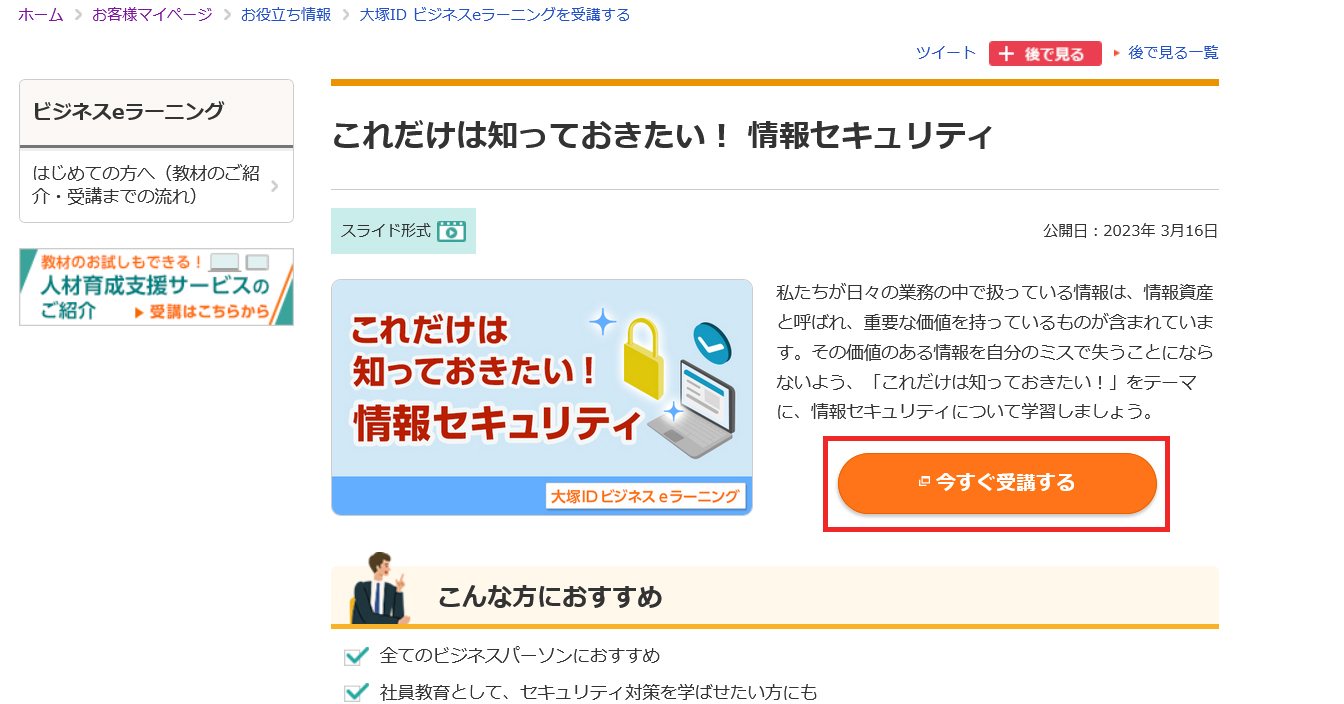Click the ホーム breadcrumb link
This screenshot has width=1344, height=704.
pyautogui.click(x=41, y=15)
